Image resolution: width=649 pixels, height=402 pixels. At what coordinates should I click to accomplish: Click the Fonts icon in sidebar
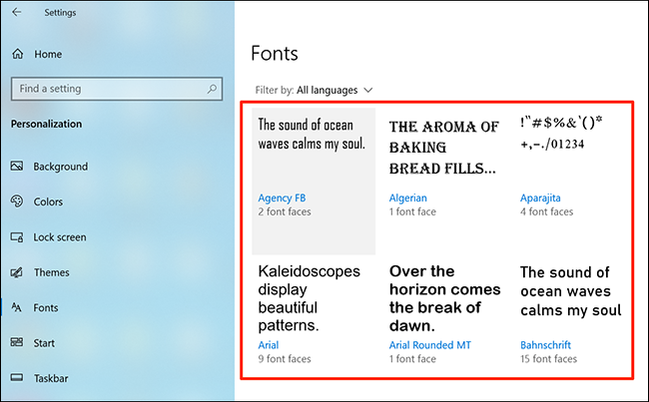(x=17, y=308)
